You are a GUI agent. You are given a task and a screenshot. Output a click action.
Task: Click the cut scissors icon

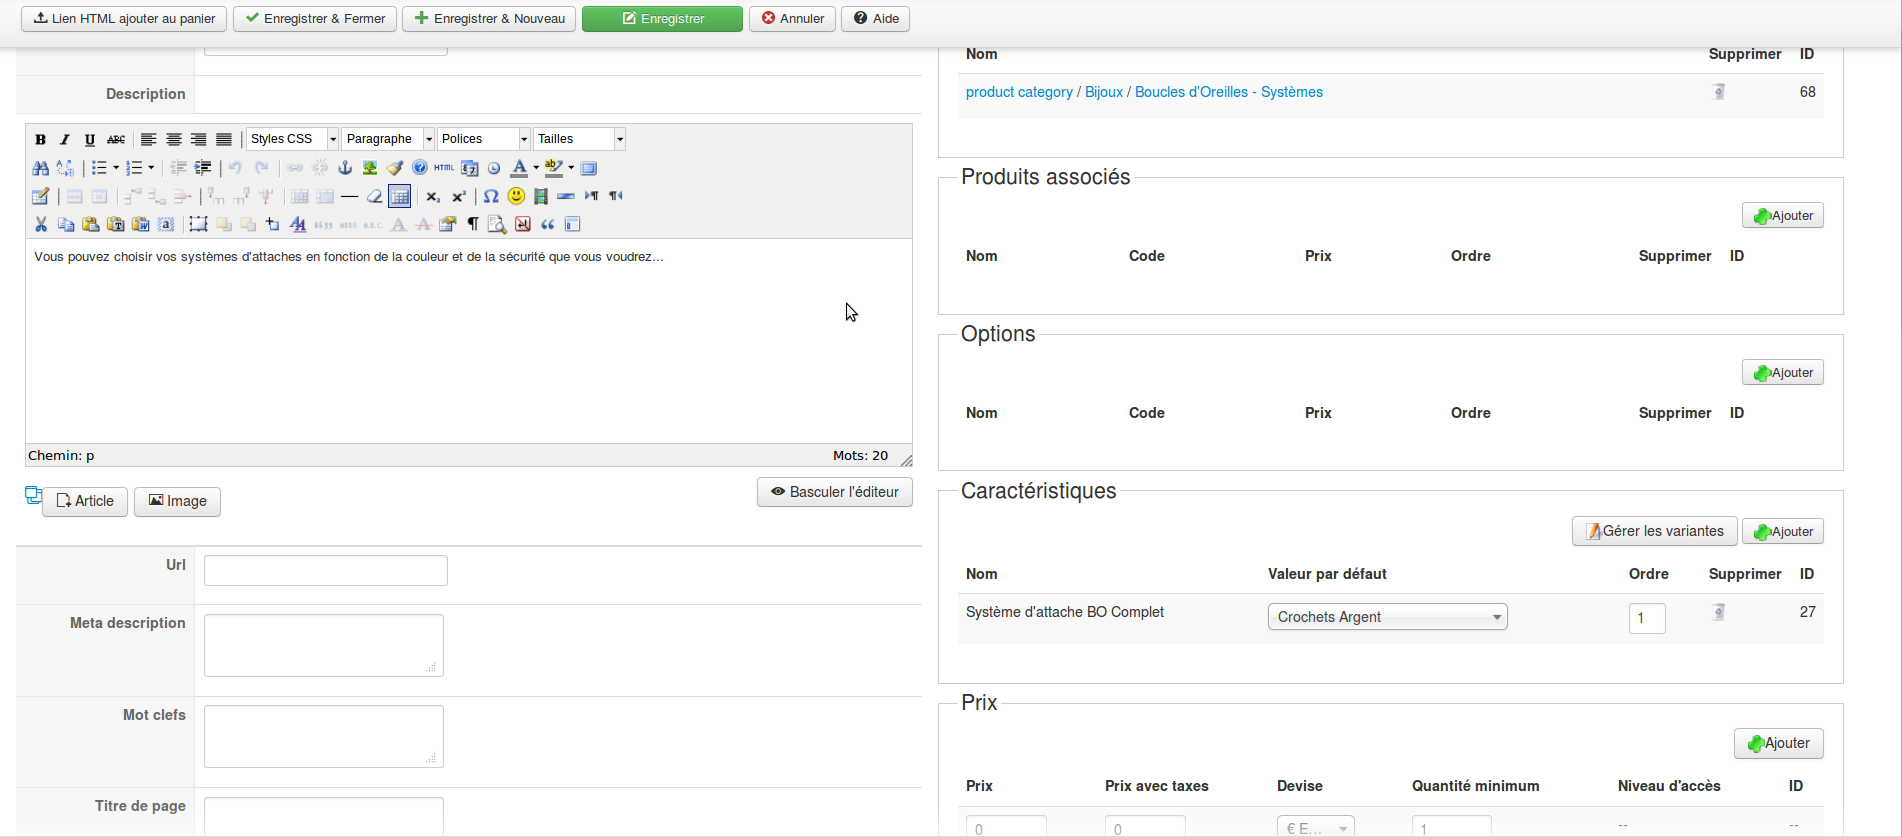tap(41, 224)
